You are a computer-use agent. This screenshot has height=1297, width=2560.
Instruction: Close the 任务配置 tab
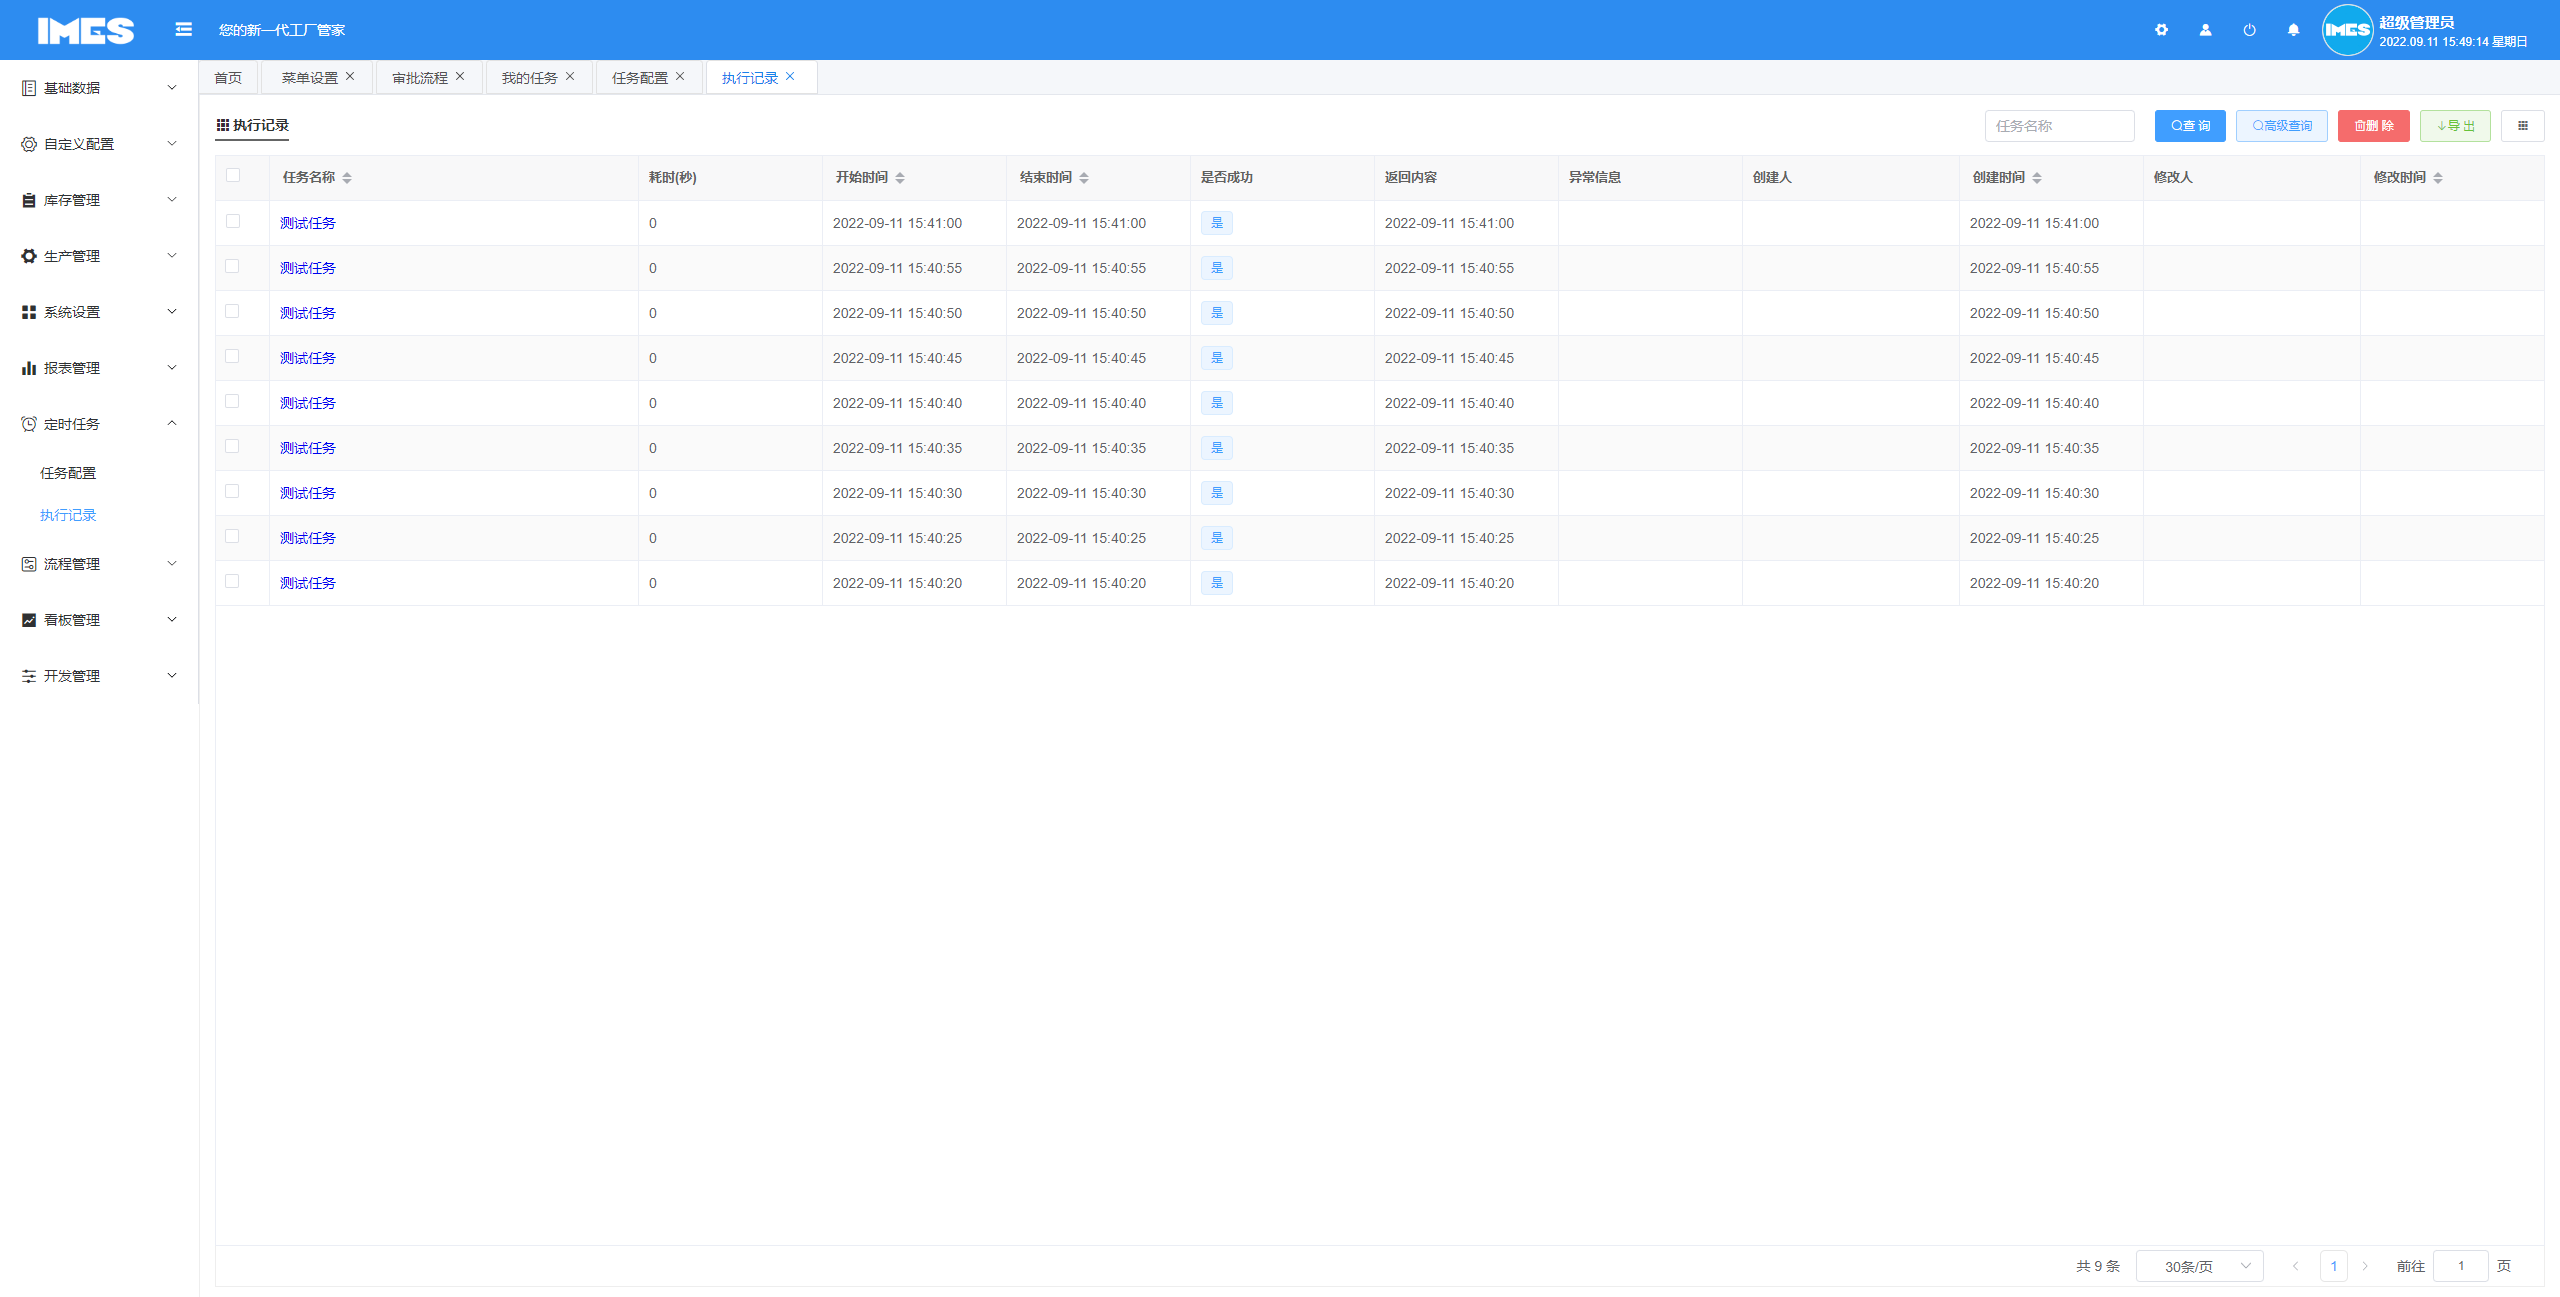pos(680,76)
